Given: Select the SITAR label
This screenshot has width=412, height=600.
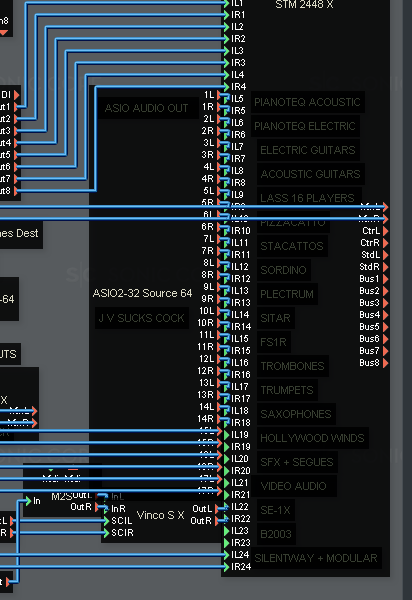Looking at the screenshot, I should click(275, 318).
